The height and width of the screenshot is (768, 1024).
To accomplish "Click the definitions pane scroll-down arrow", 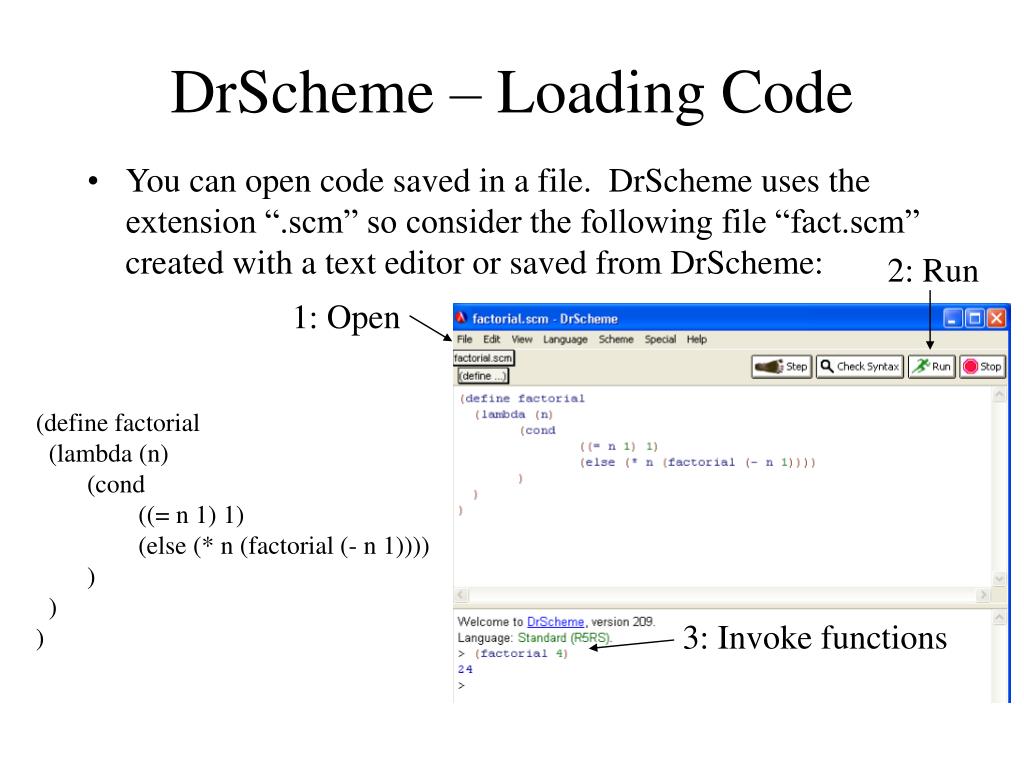I will point(999,579).
